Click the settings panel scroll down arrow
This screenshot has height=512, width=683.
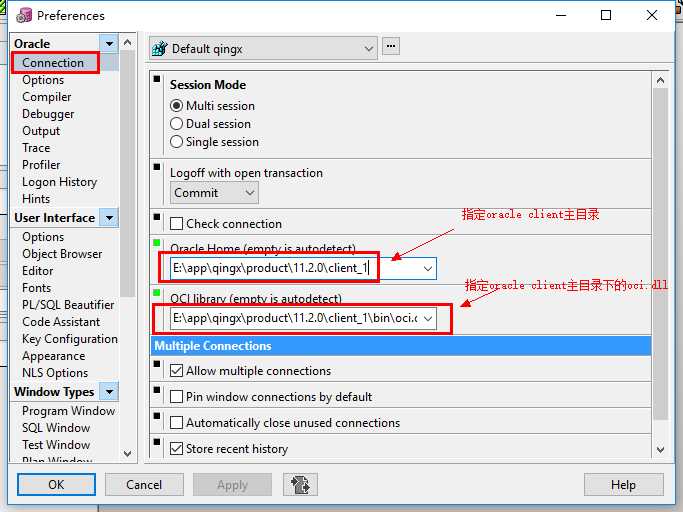pos(660,449)
